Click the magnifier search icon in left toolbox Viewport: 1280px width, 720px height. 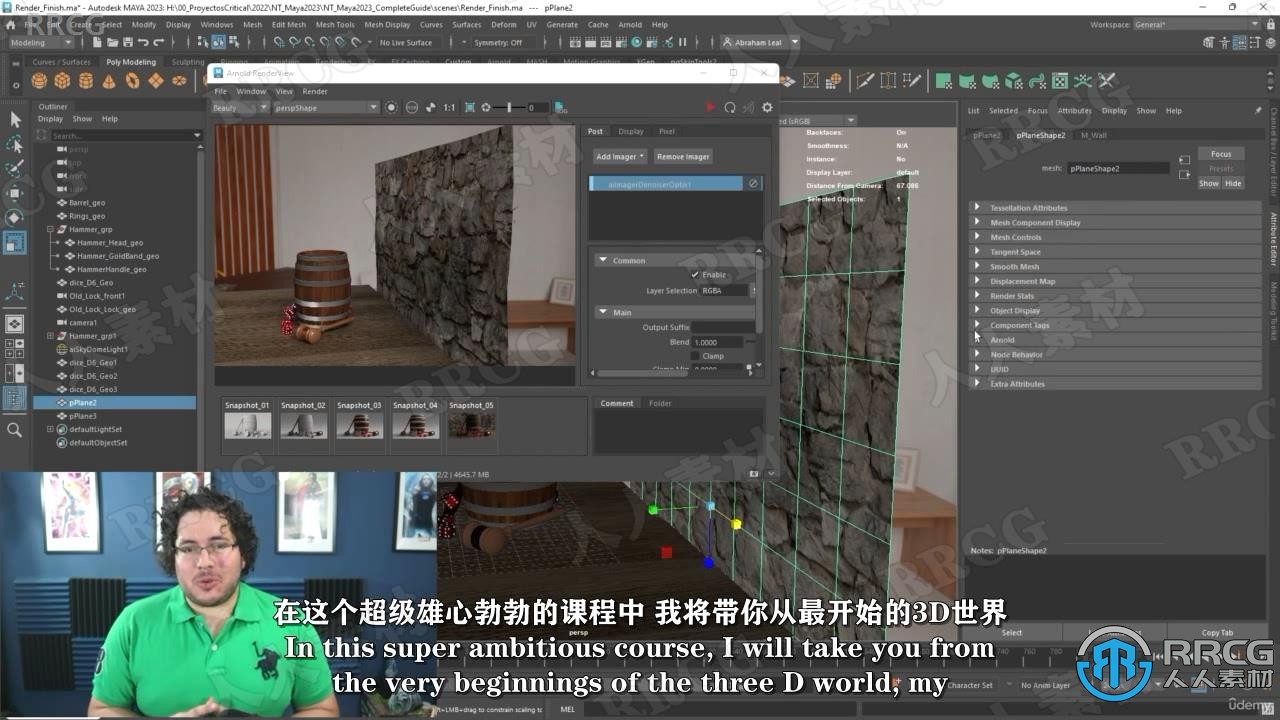coord(15,430)
